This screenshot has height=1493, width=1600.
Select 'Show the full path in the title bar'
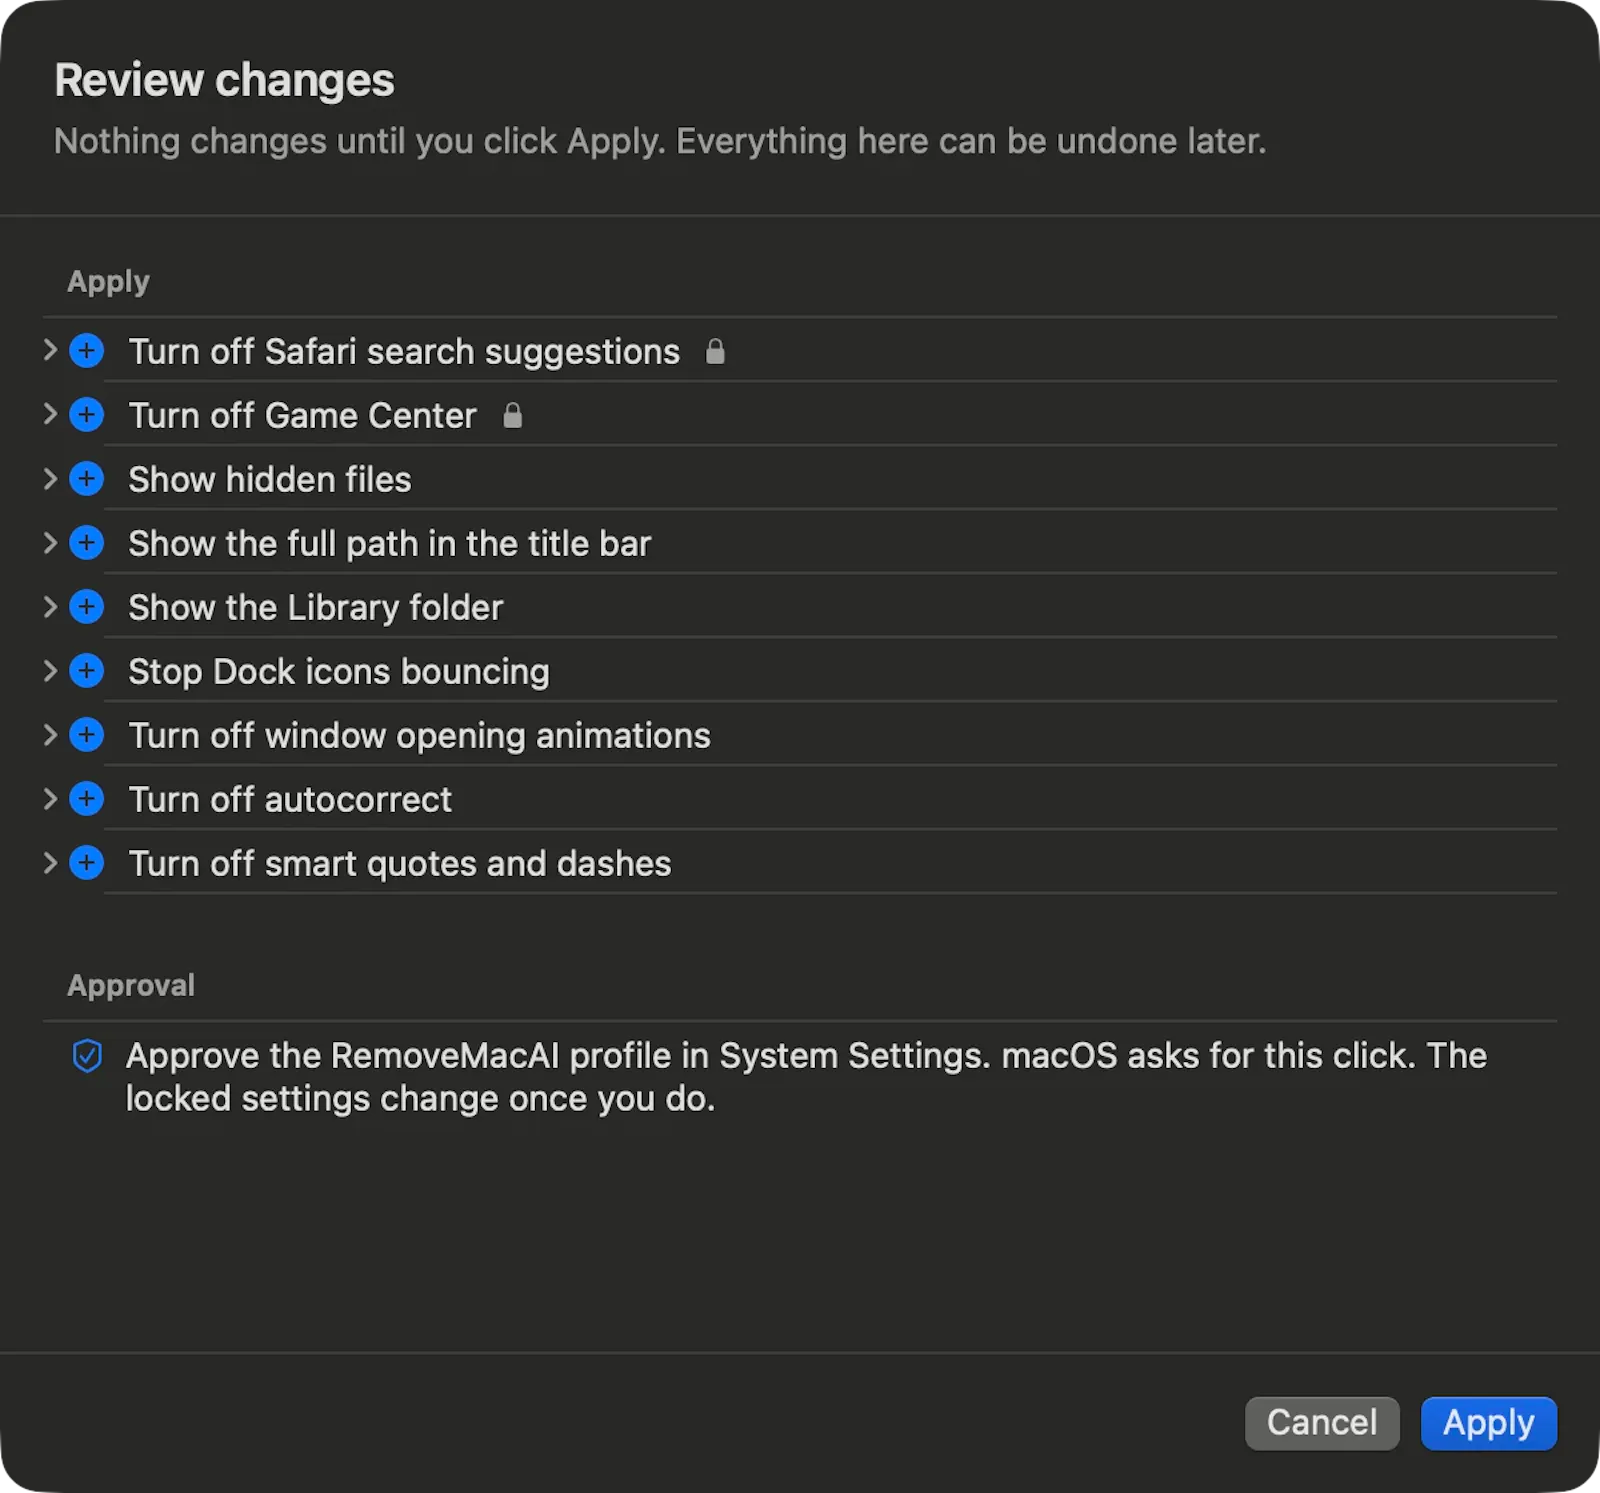coord(390,544)
